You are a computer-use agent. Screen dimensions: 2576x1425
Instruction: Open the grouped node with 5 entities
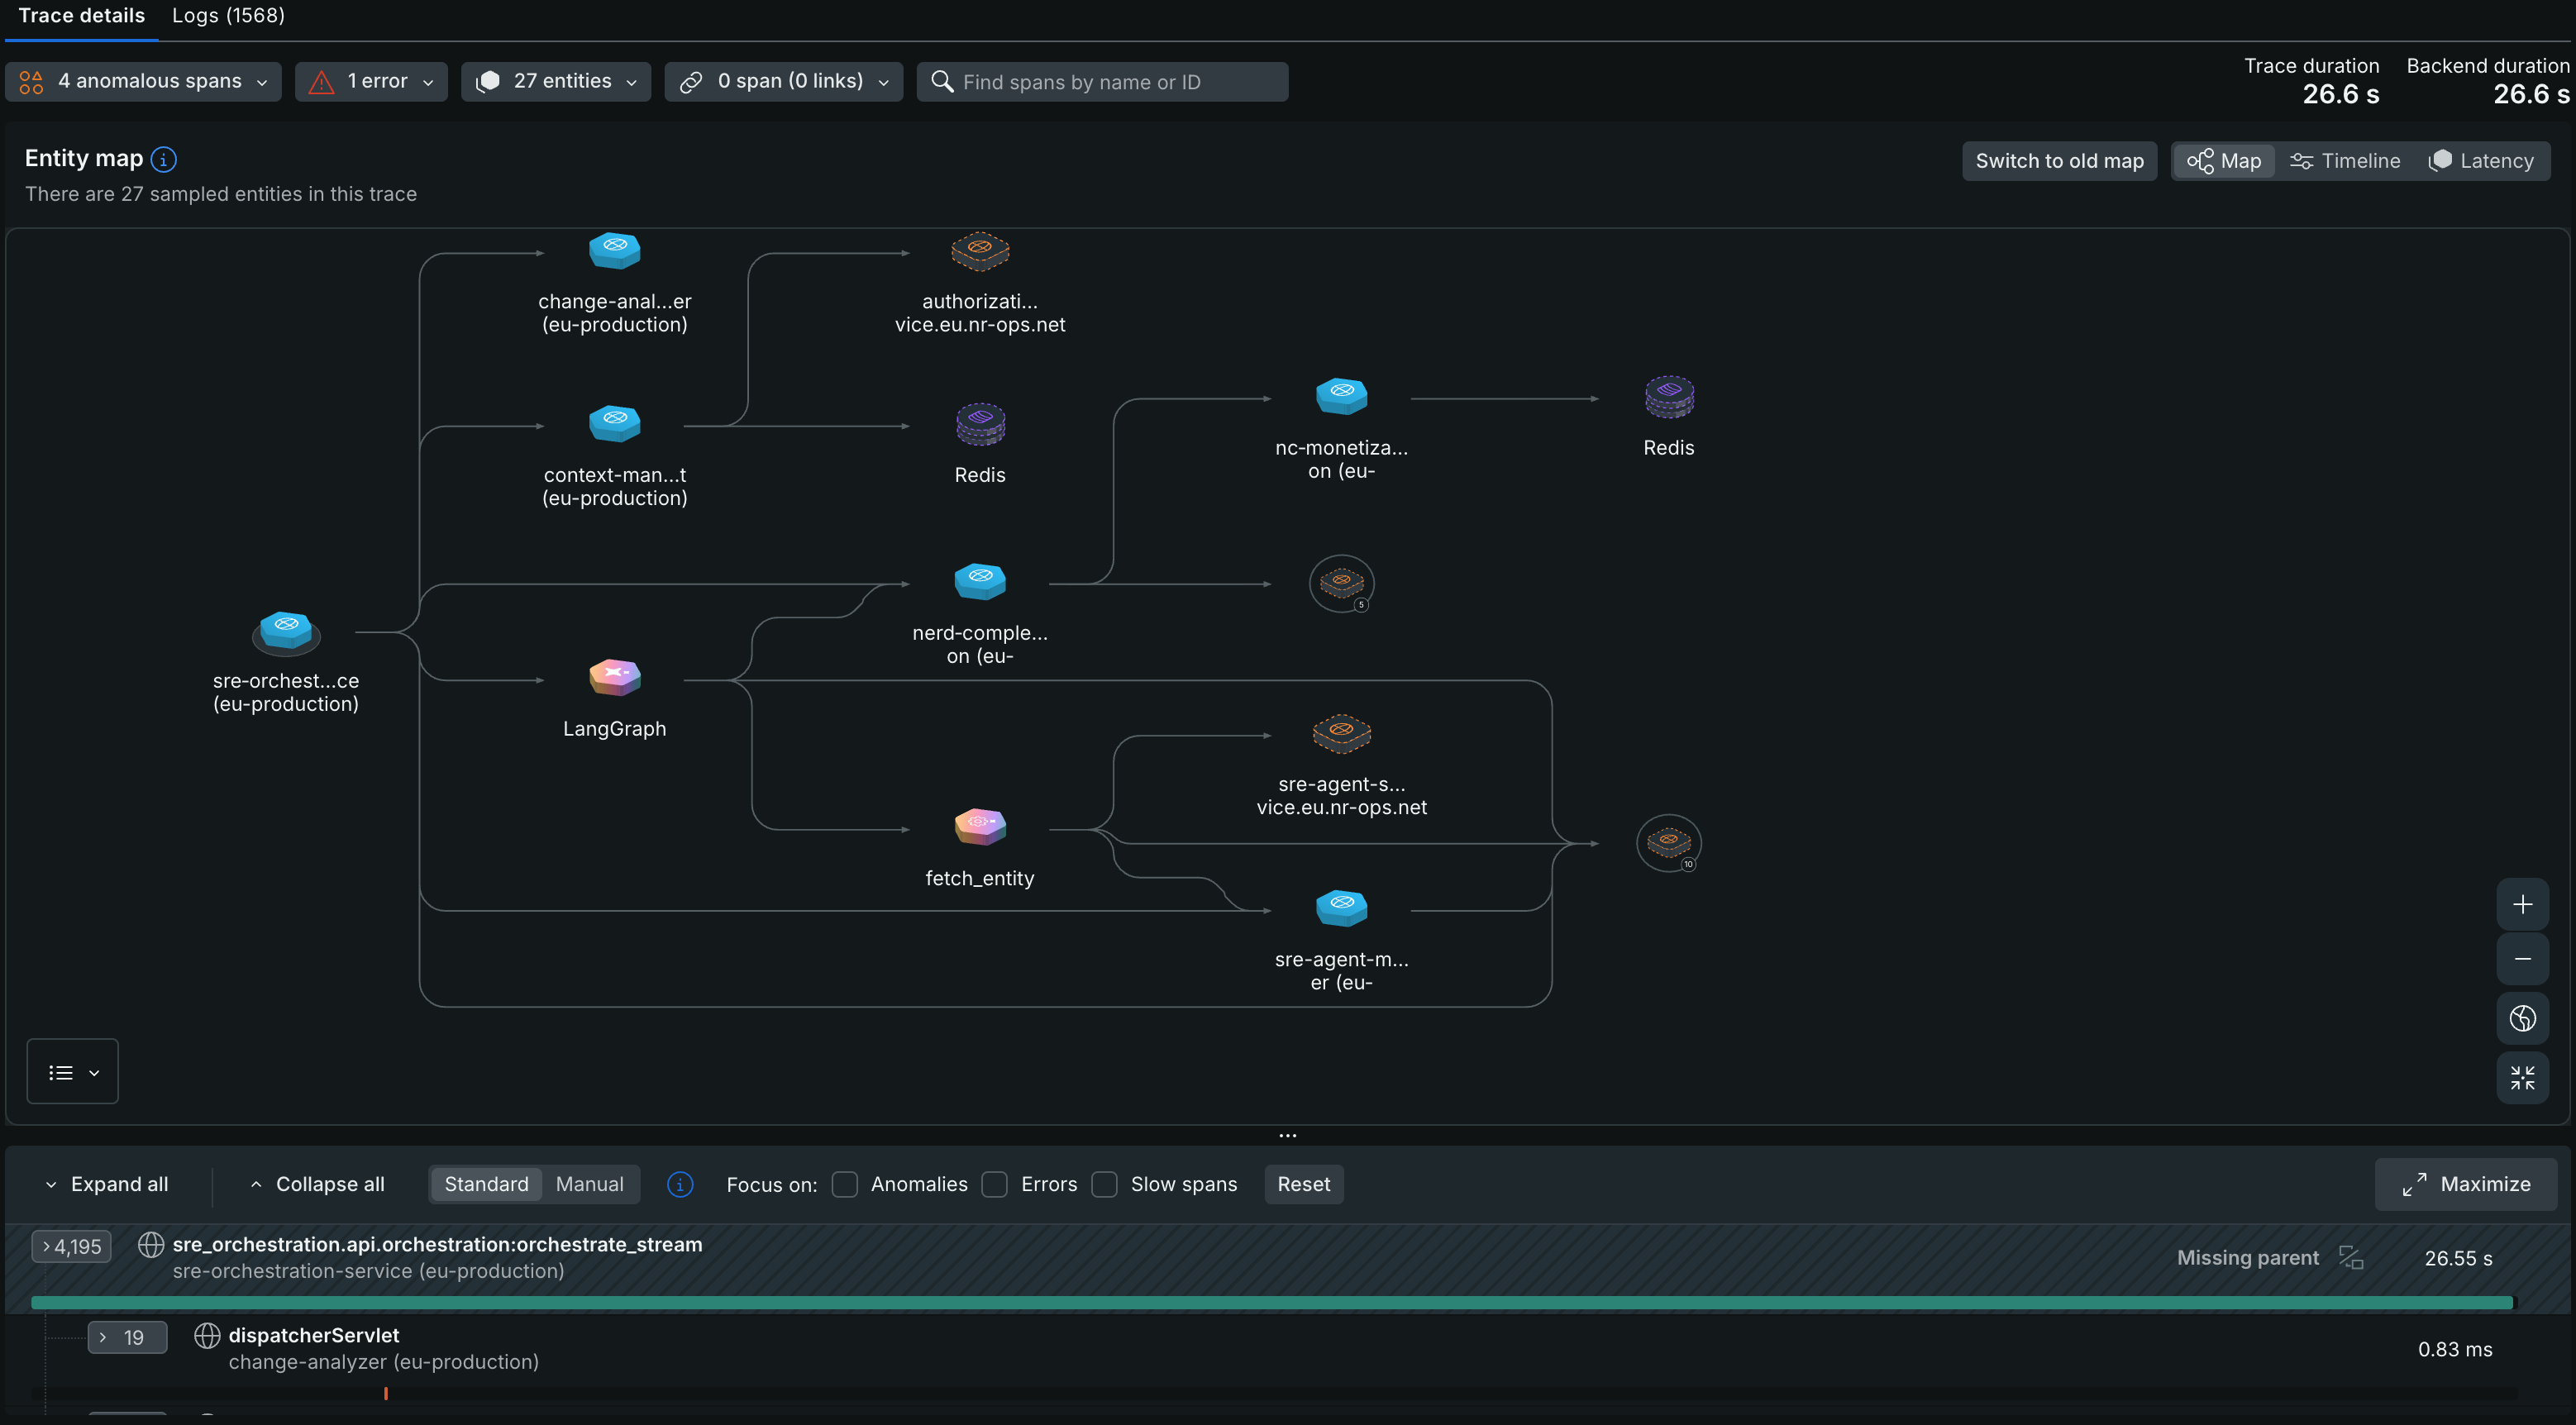click(1342, 584)
